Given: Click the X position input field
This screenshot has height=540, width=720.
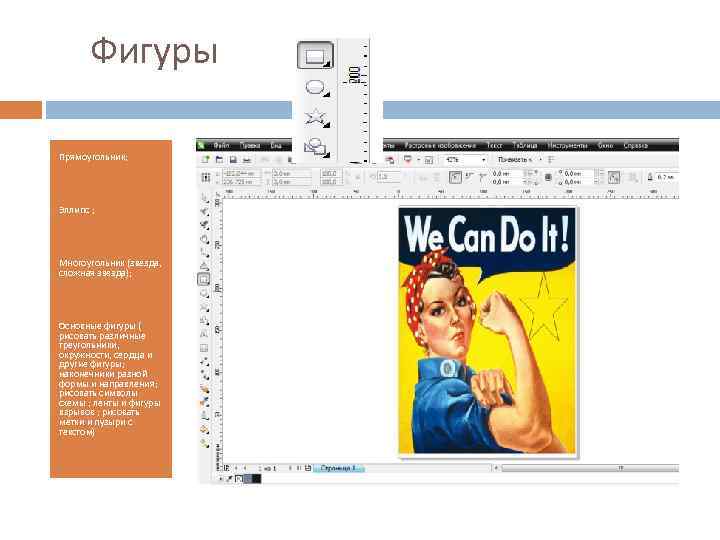Looking at the screenshot, I should tap(241, 174).
